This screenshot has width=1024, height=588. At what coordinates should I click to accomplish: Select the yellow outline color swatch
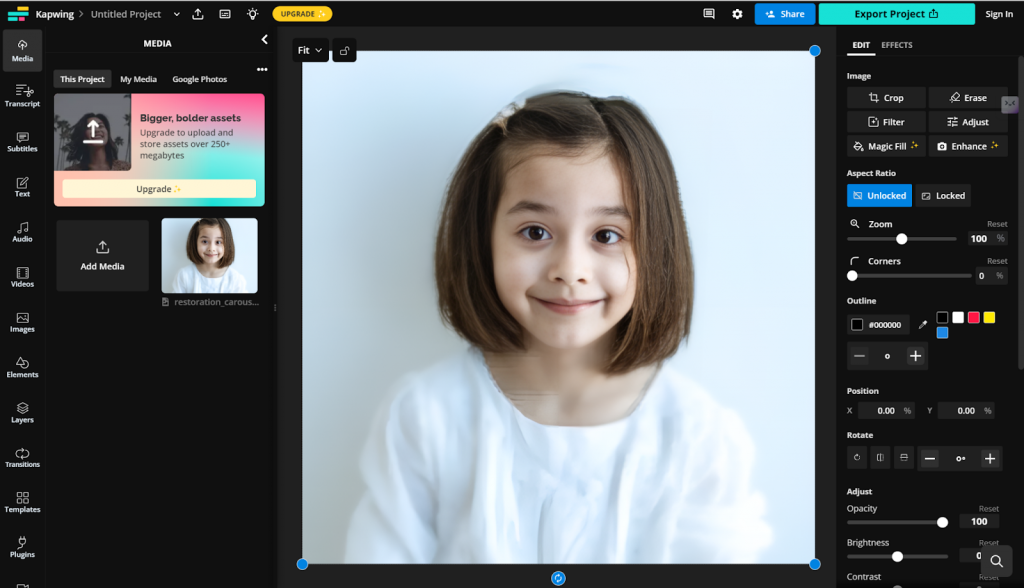point(989,318)
